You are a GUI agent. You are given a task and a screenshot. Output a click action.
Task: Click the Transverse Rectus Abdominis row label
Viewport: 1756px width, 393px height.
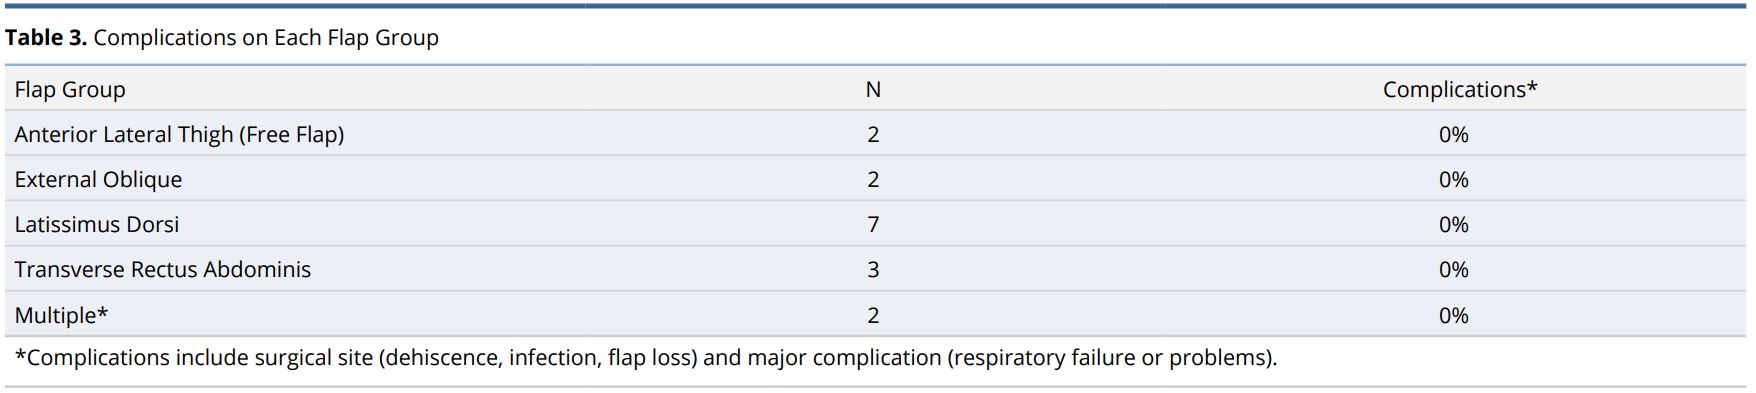click(163, 270)
